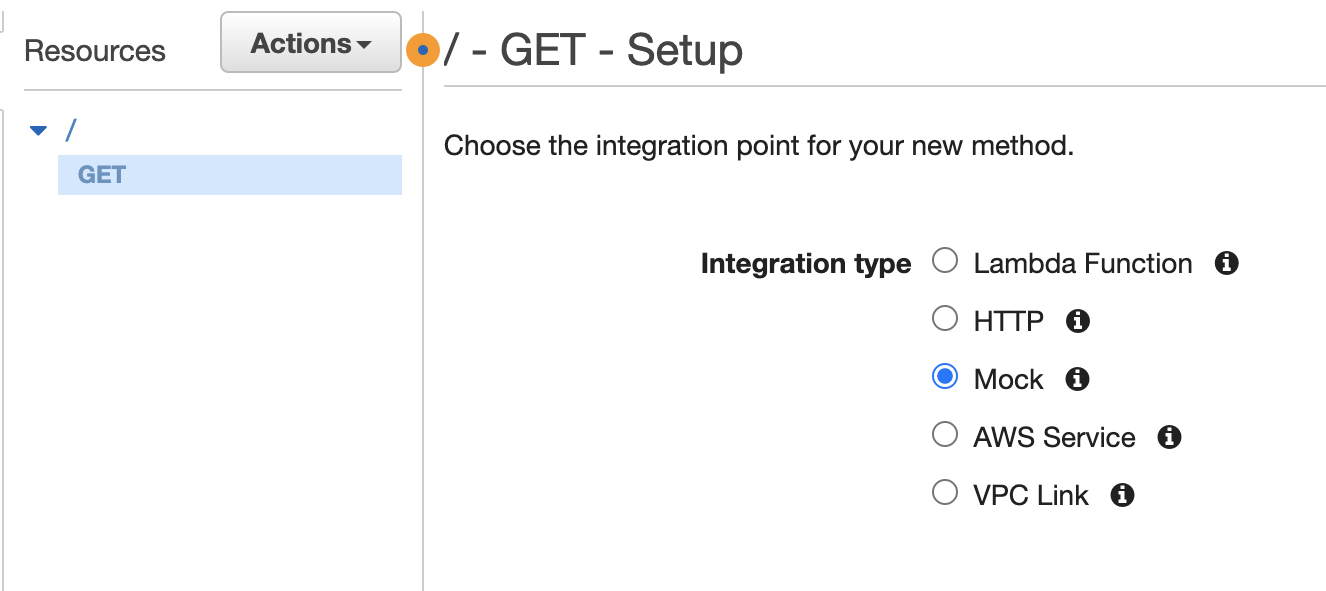Click the AWS Service info icon

point(1169,436)
